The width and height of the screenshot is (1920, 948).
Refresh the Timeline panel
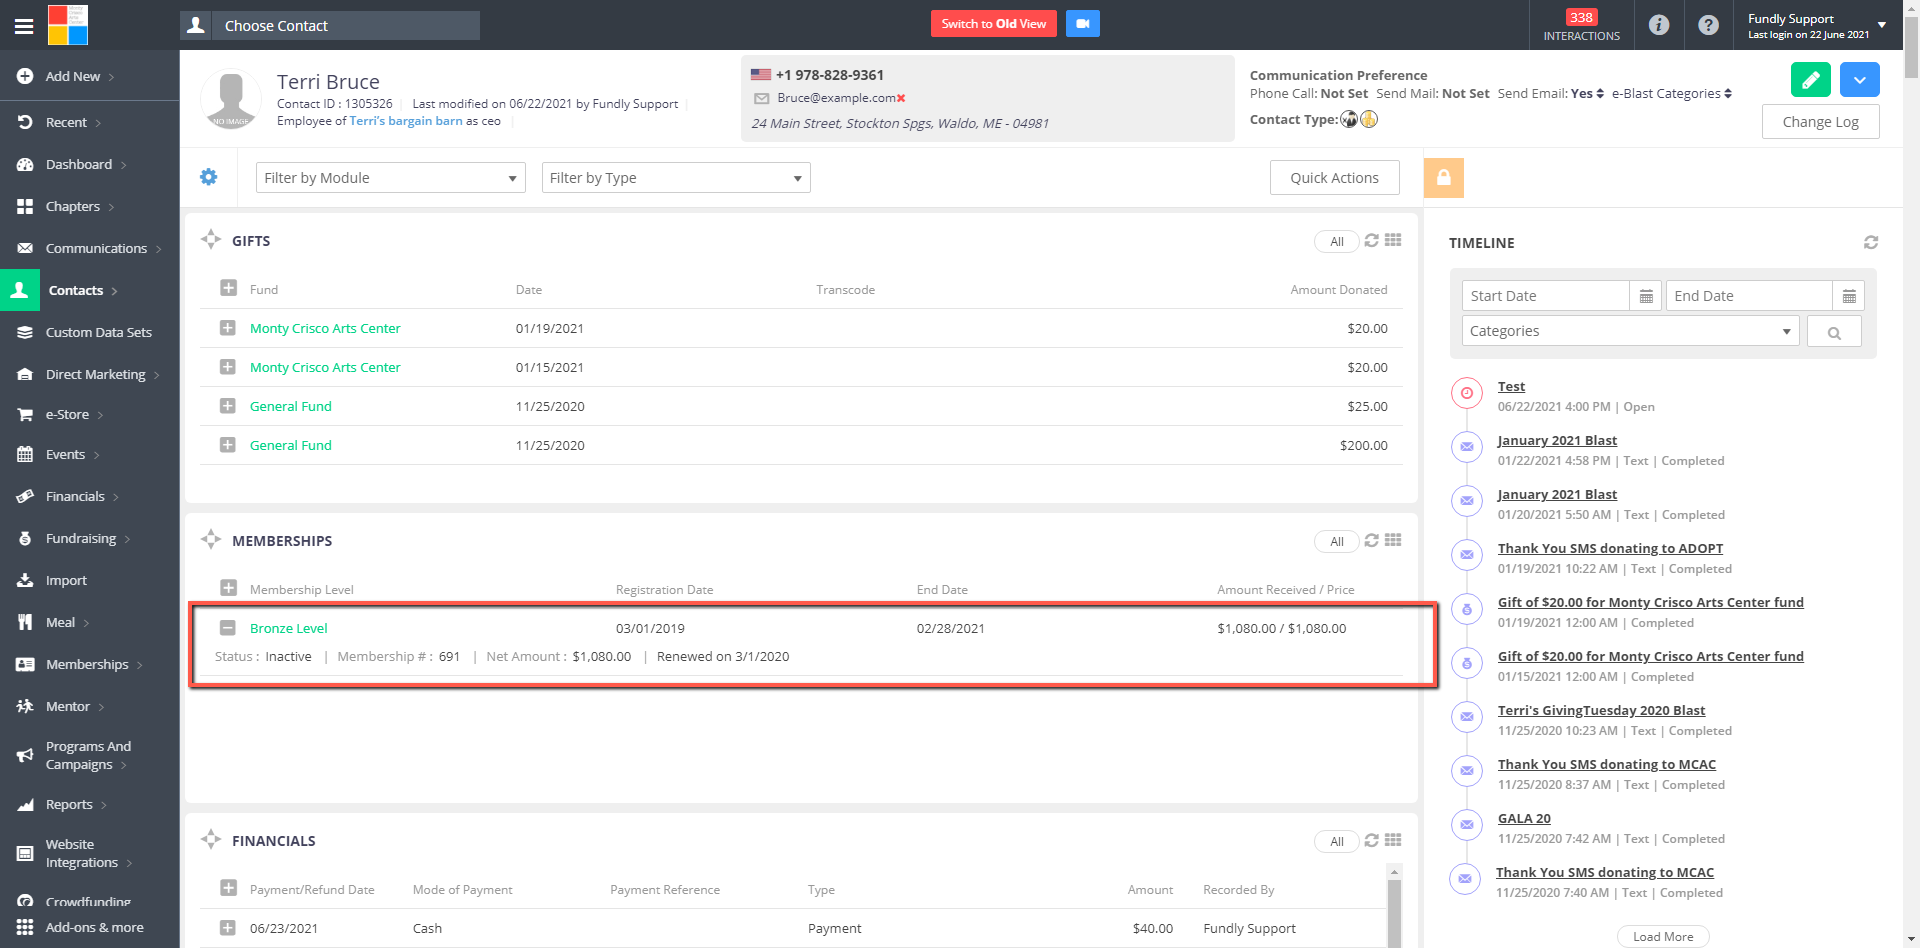tap(1871, 242)
